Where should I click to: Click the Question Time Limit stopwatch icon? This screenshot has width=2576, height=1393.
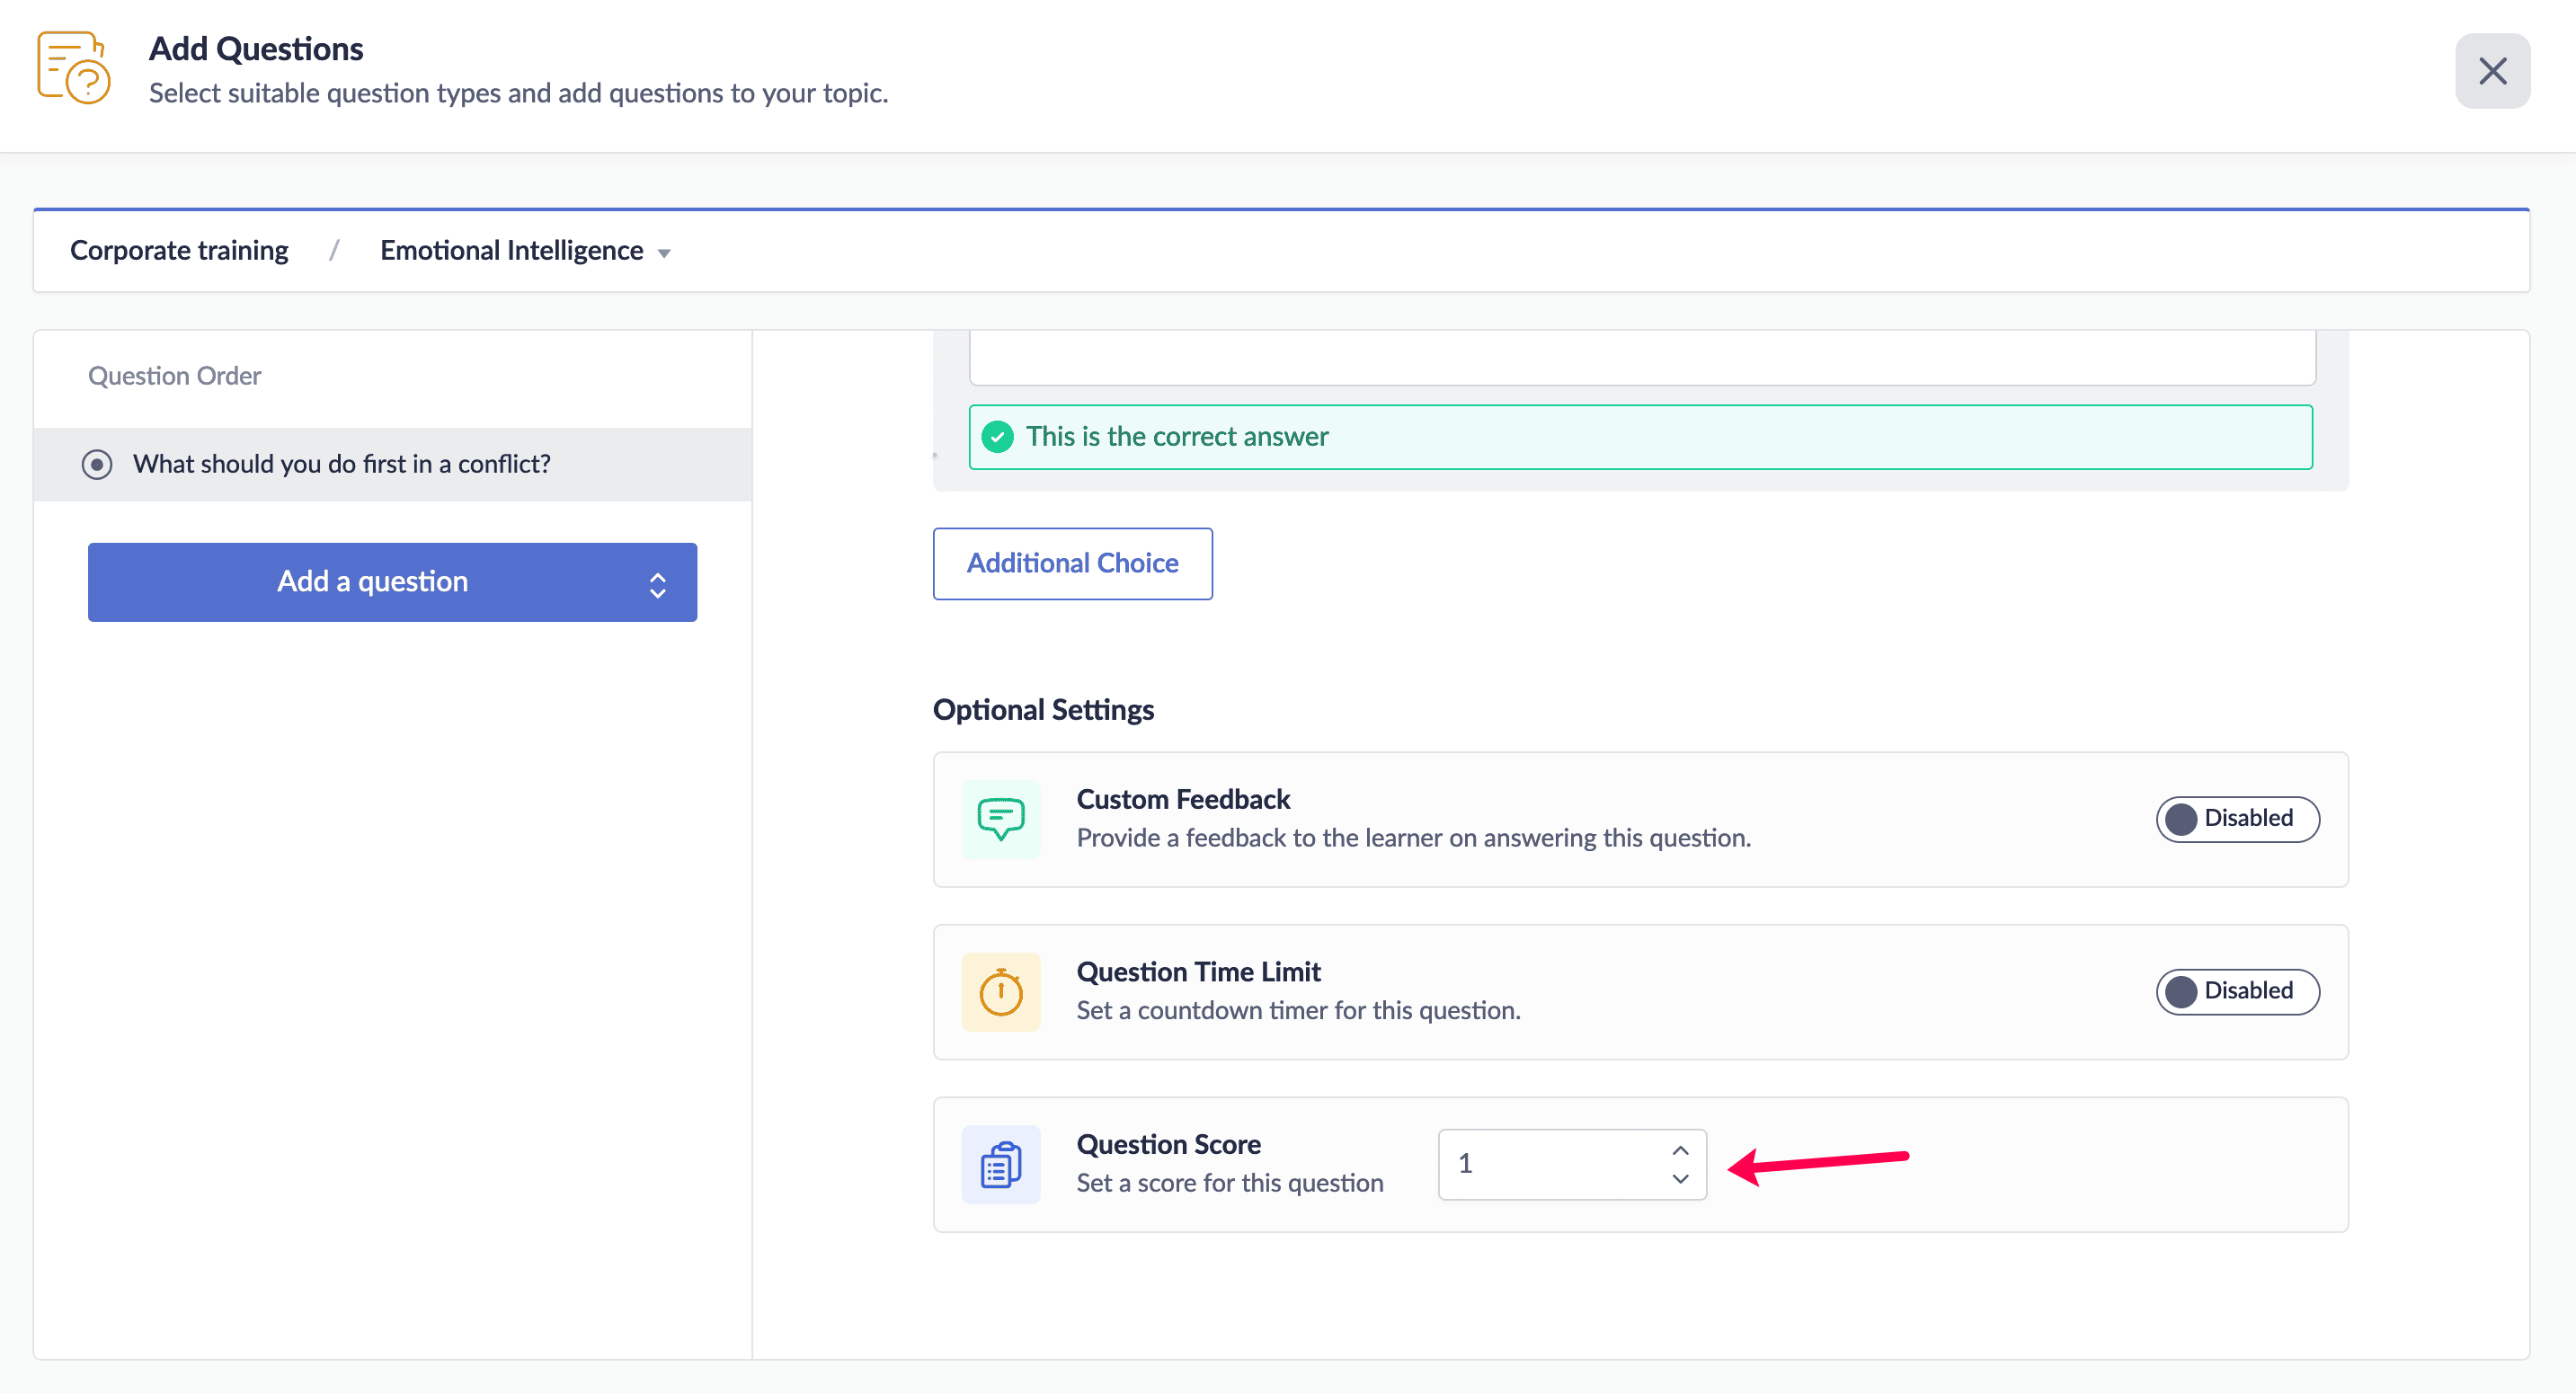tap(1000, 992)
